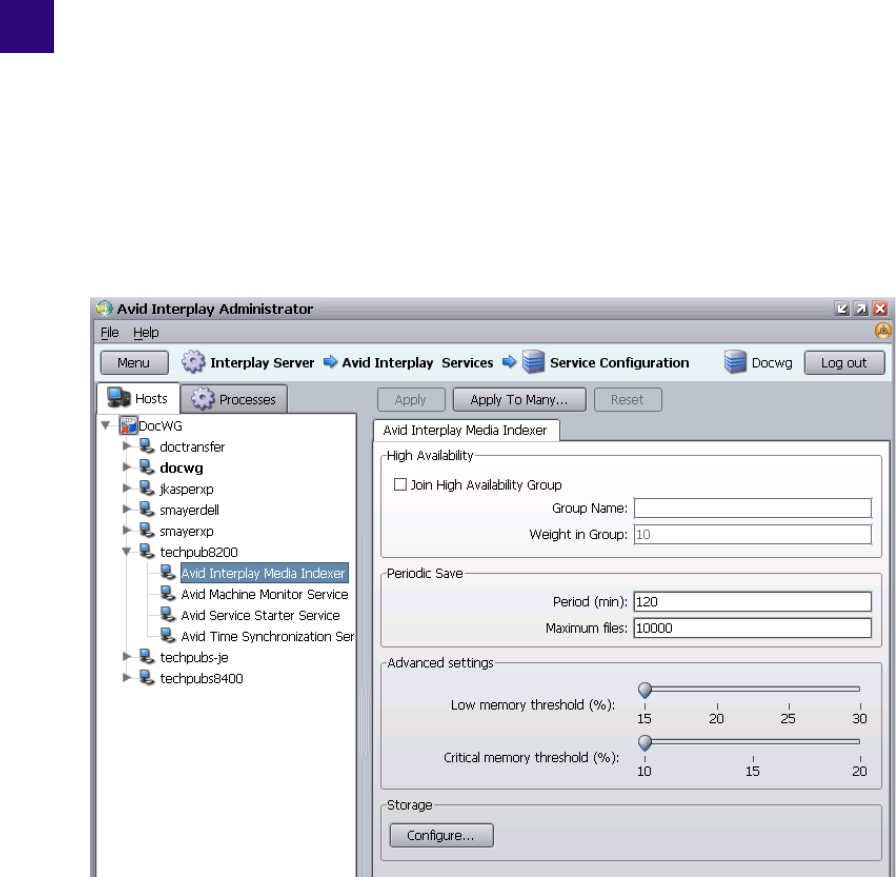The height and width of the screenshot is (877, 896).
Task: Click the DocWG workgroup icon
Action: click(128, 426)
